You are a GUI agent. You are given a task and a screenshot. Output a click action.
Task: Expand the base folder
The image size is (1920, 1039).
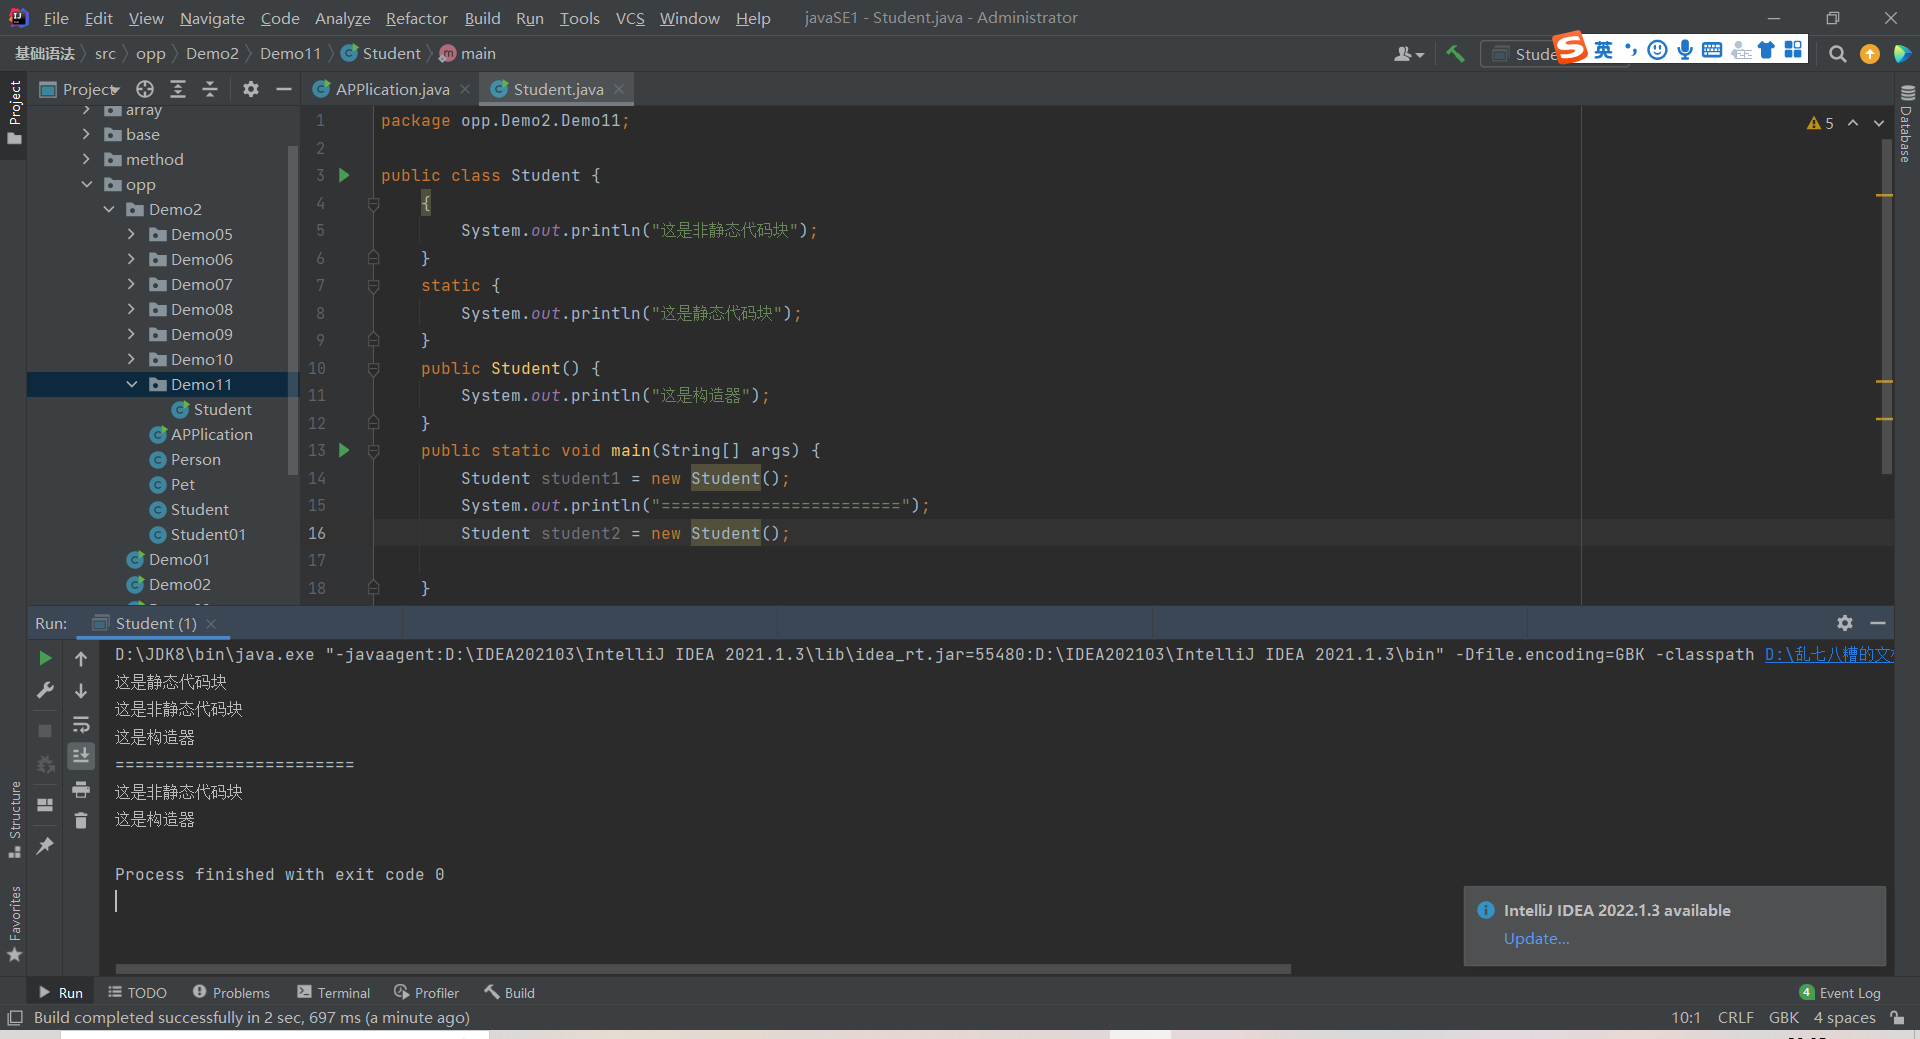pyautogui.click(x=87, y=135)
